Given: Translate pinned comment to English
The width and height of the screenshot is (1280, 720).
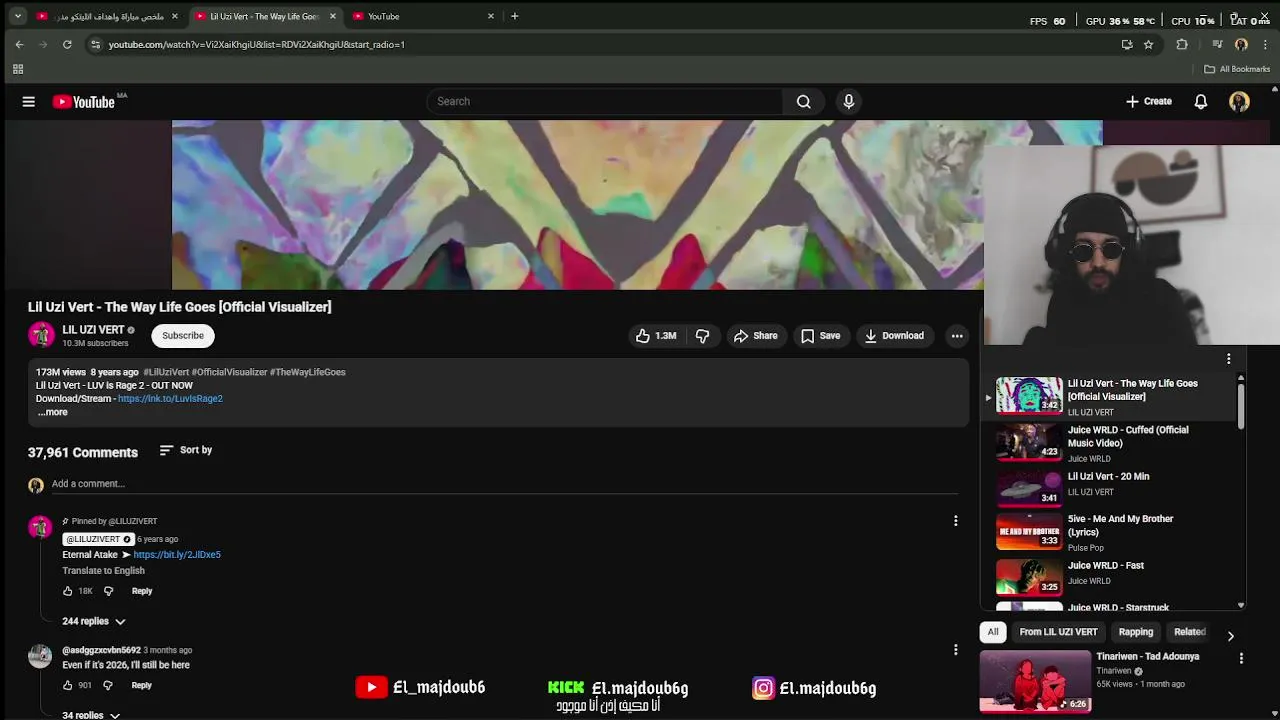Looking at the screenshot, I should pos(103,570).
